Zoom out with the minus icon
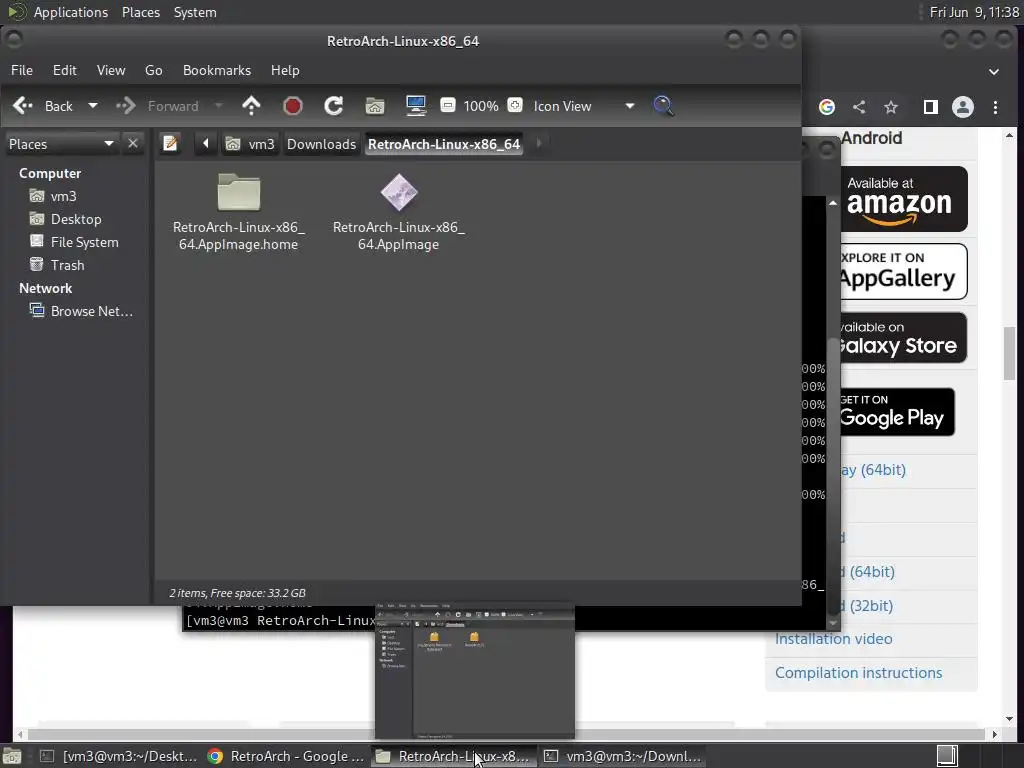This screenshot has height=768, width=1024. tap(448, 105)
